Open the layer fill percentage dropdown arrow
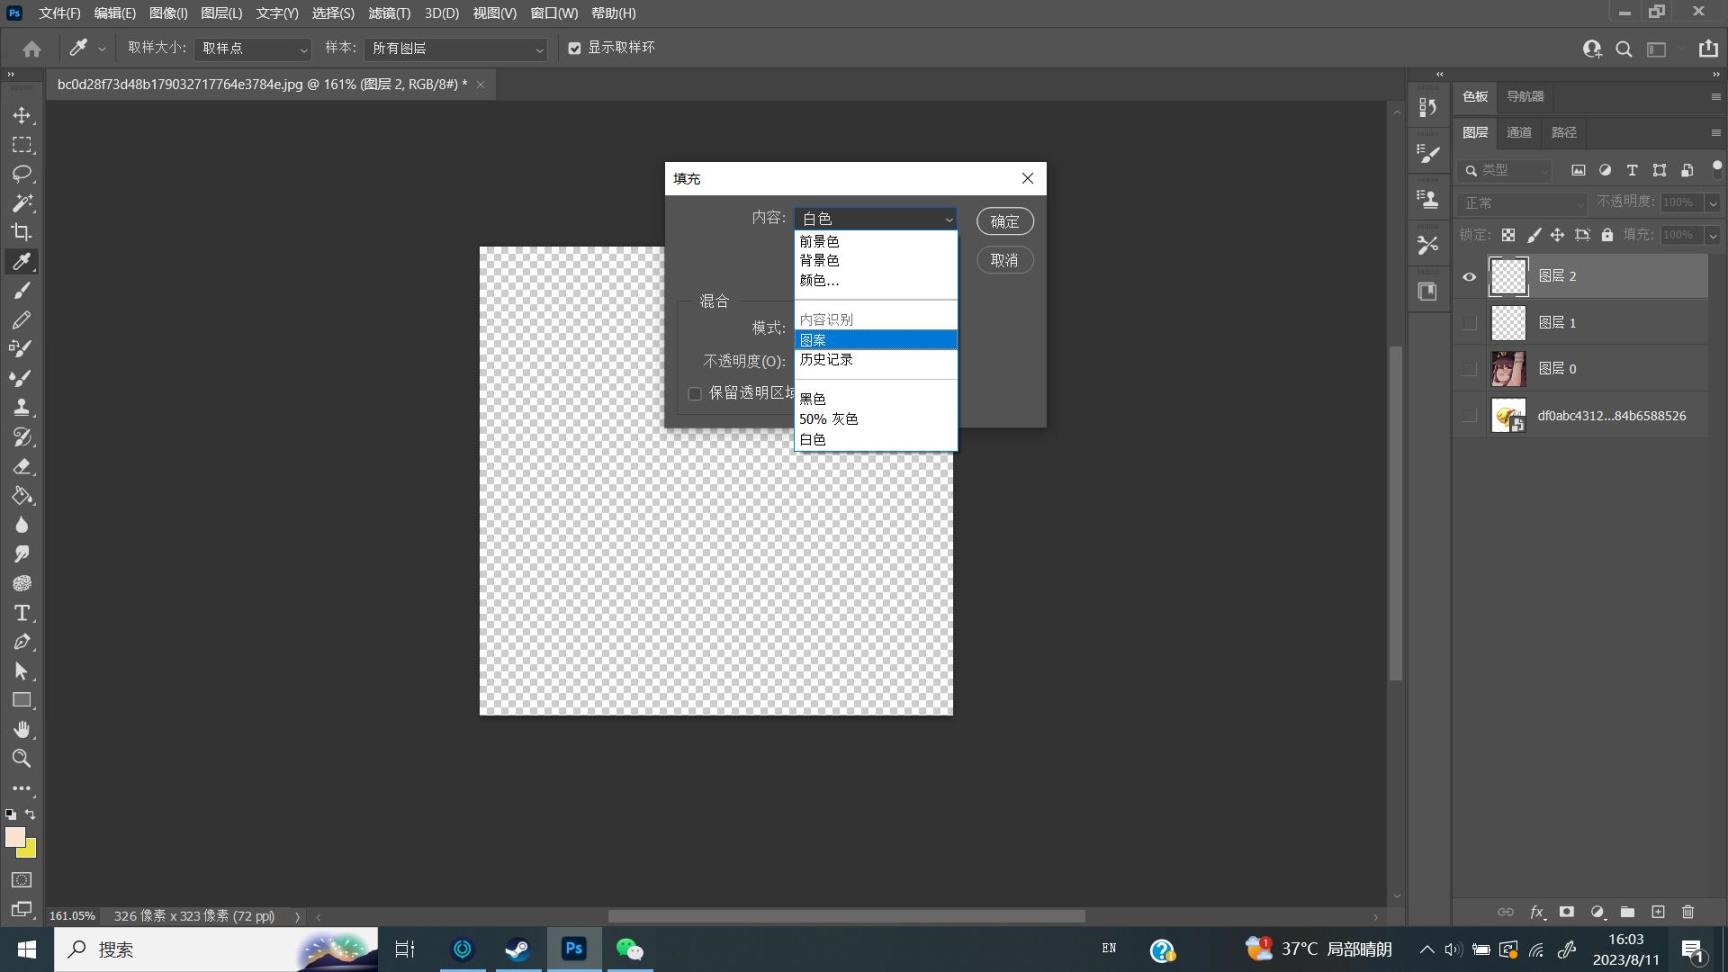This screenshot has height=972, width=1728. [x=1713, y=235]
